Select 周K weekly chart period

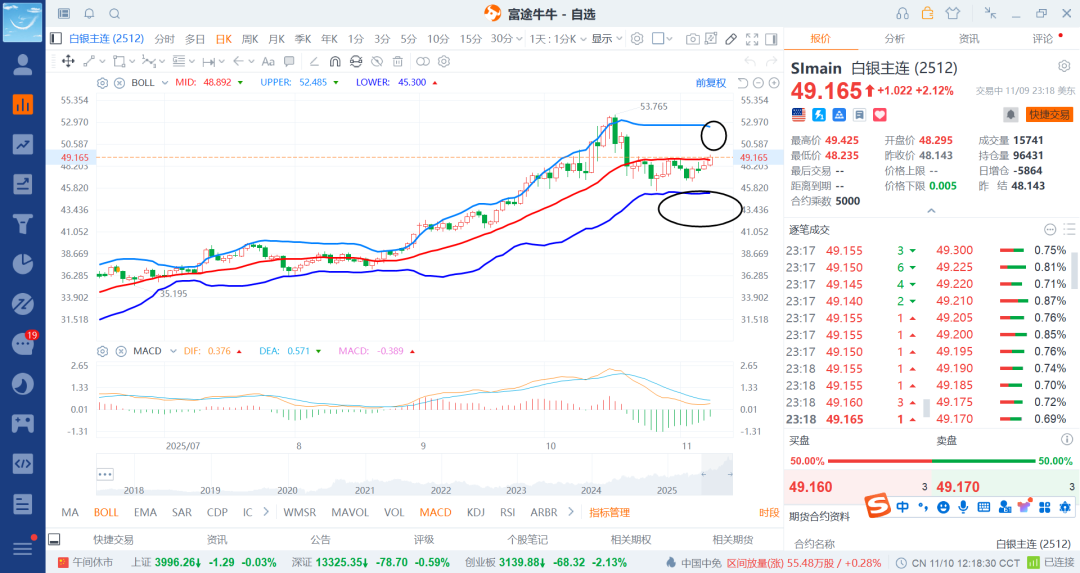[x=250, y=39]
